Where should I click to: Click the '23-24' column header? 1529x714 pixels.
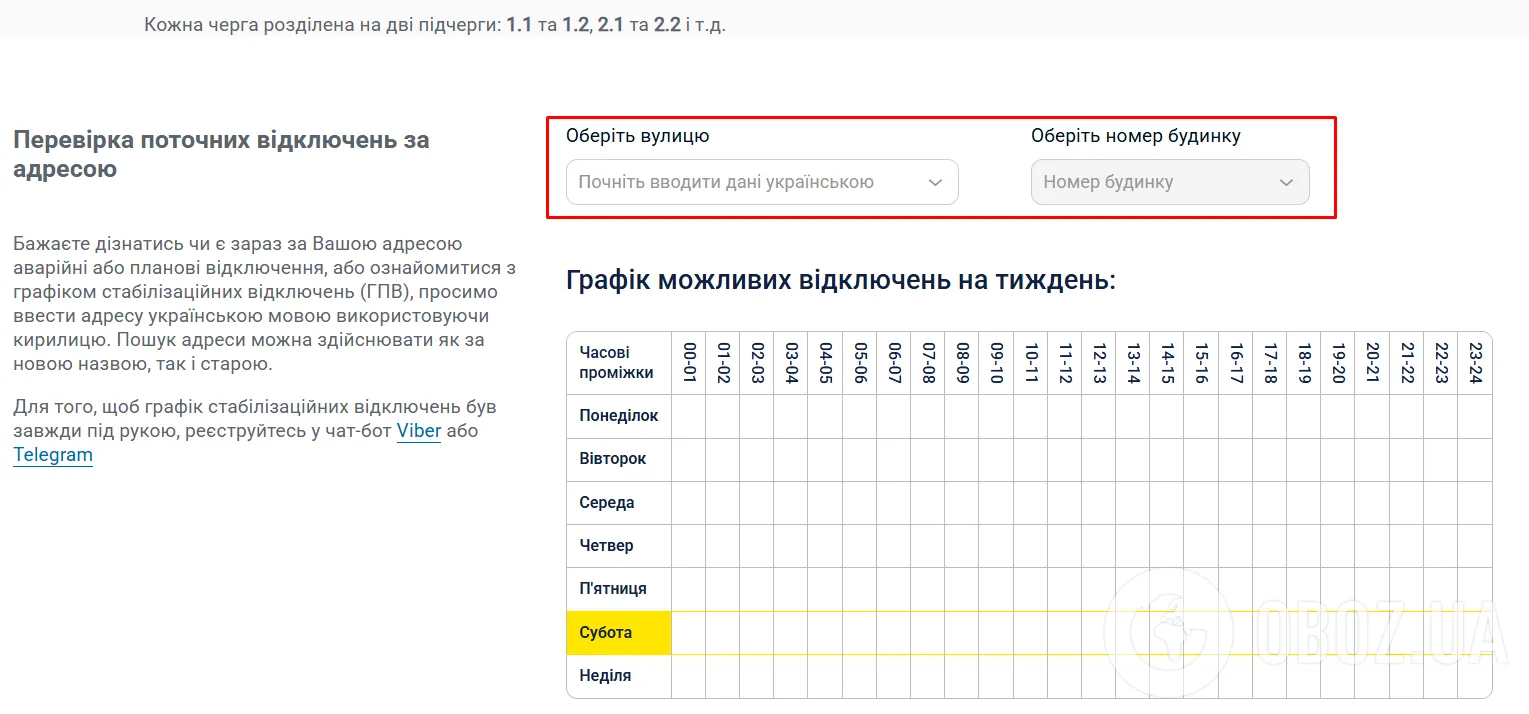click(x=1474, y=362)
